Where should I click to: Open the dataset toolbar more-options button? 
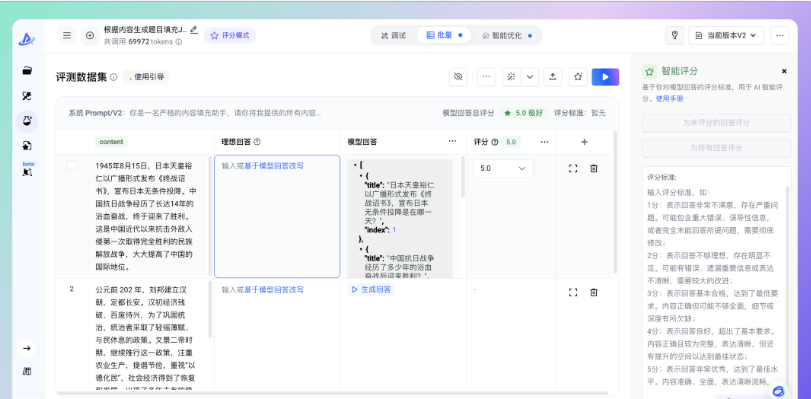486,77
